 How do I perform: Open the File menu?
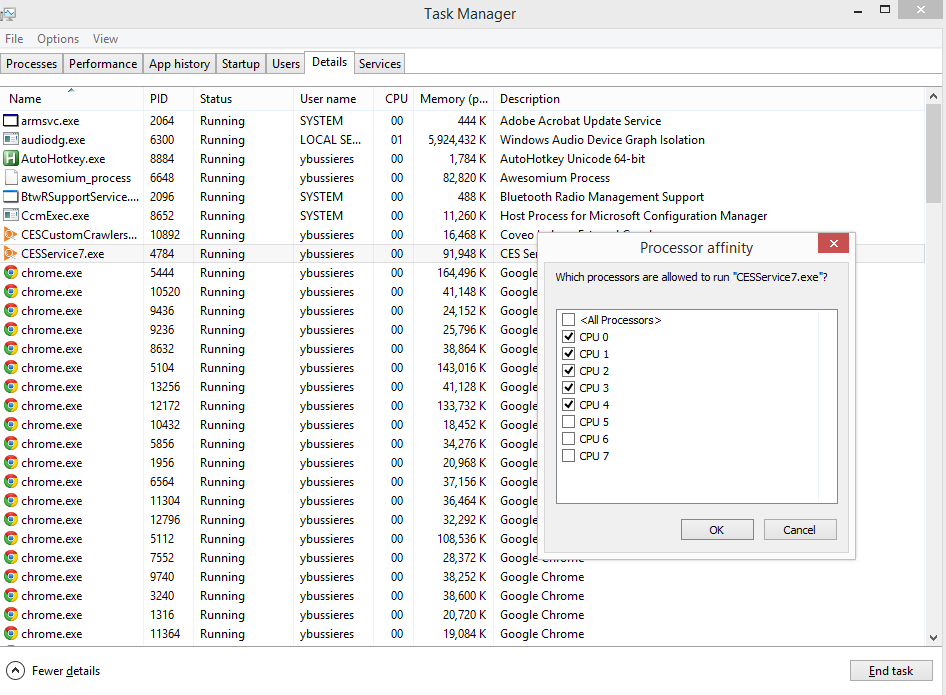tap(14, 39)
